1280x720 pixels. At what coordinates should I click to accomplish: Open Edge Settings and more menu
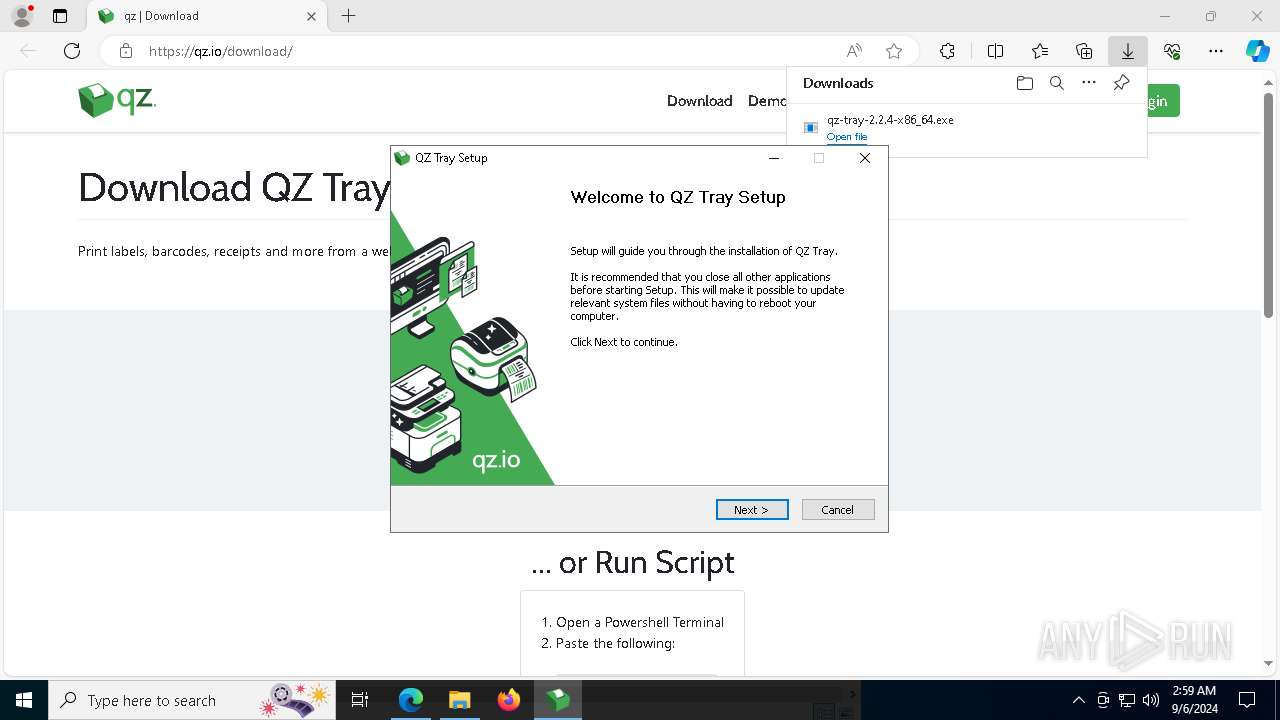click(1216, 51)
